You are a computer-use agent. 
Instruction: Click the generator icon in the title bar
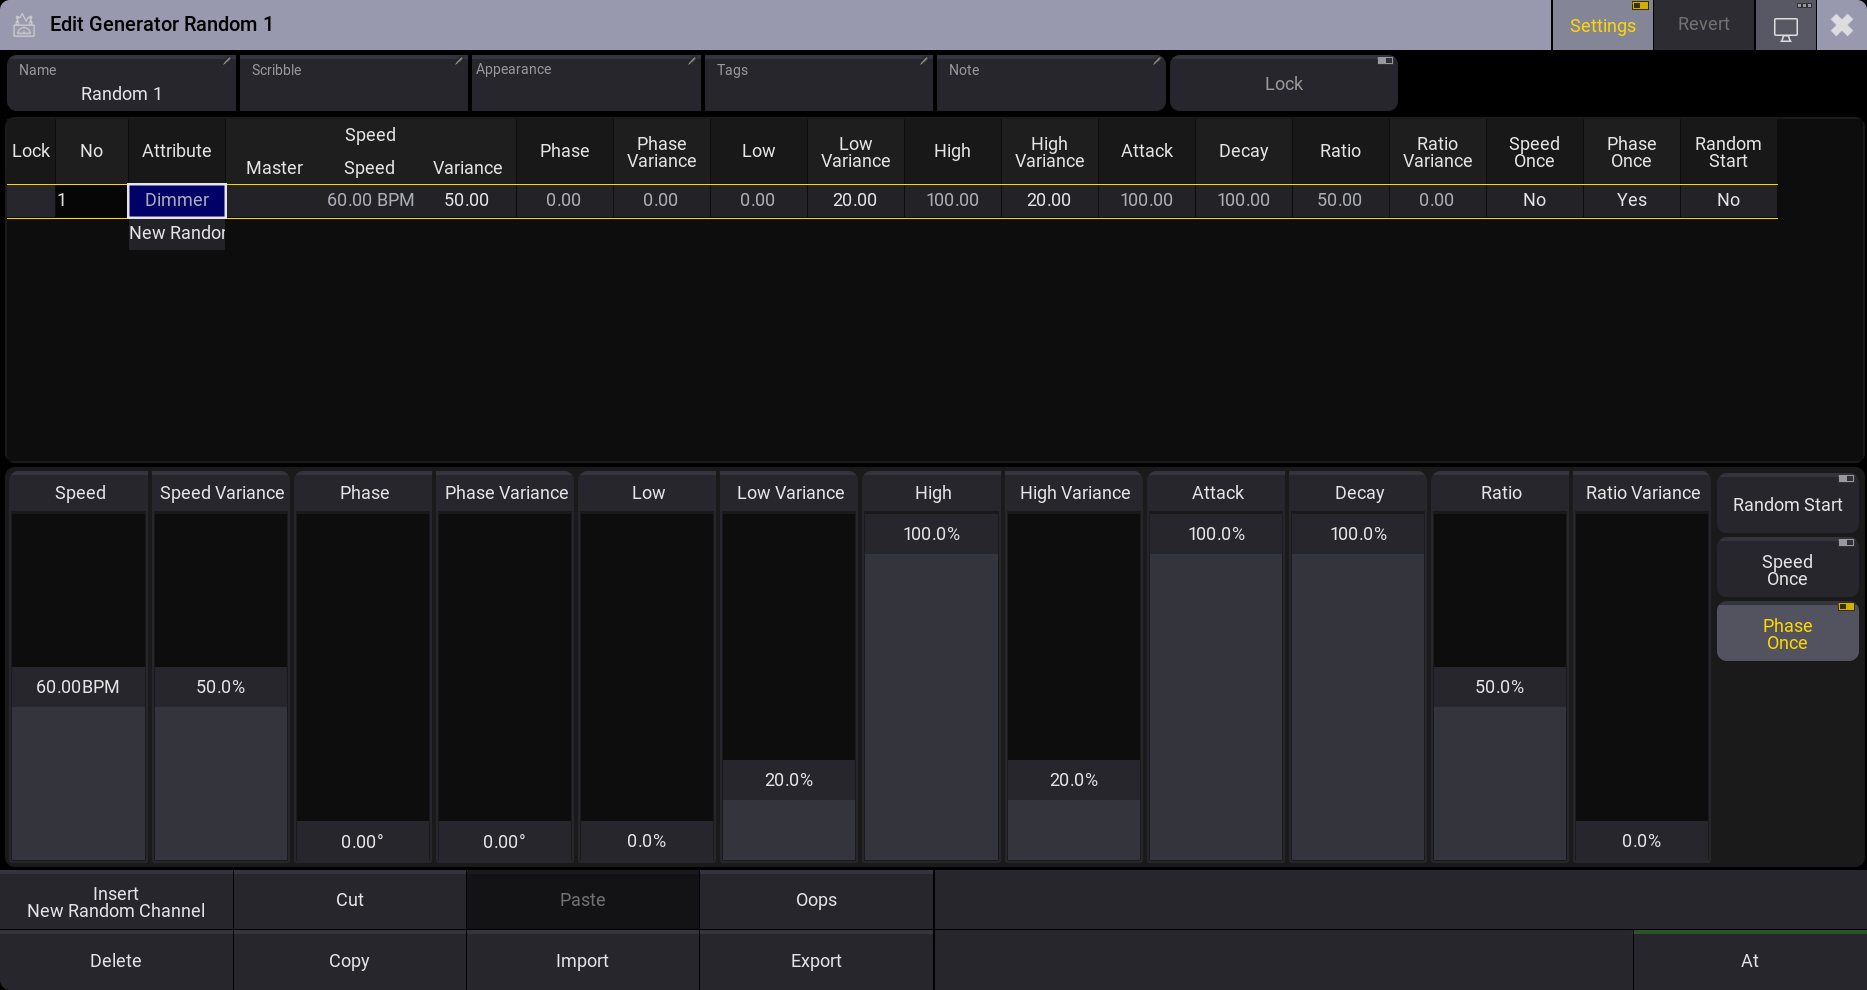pos(24,25)
